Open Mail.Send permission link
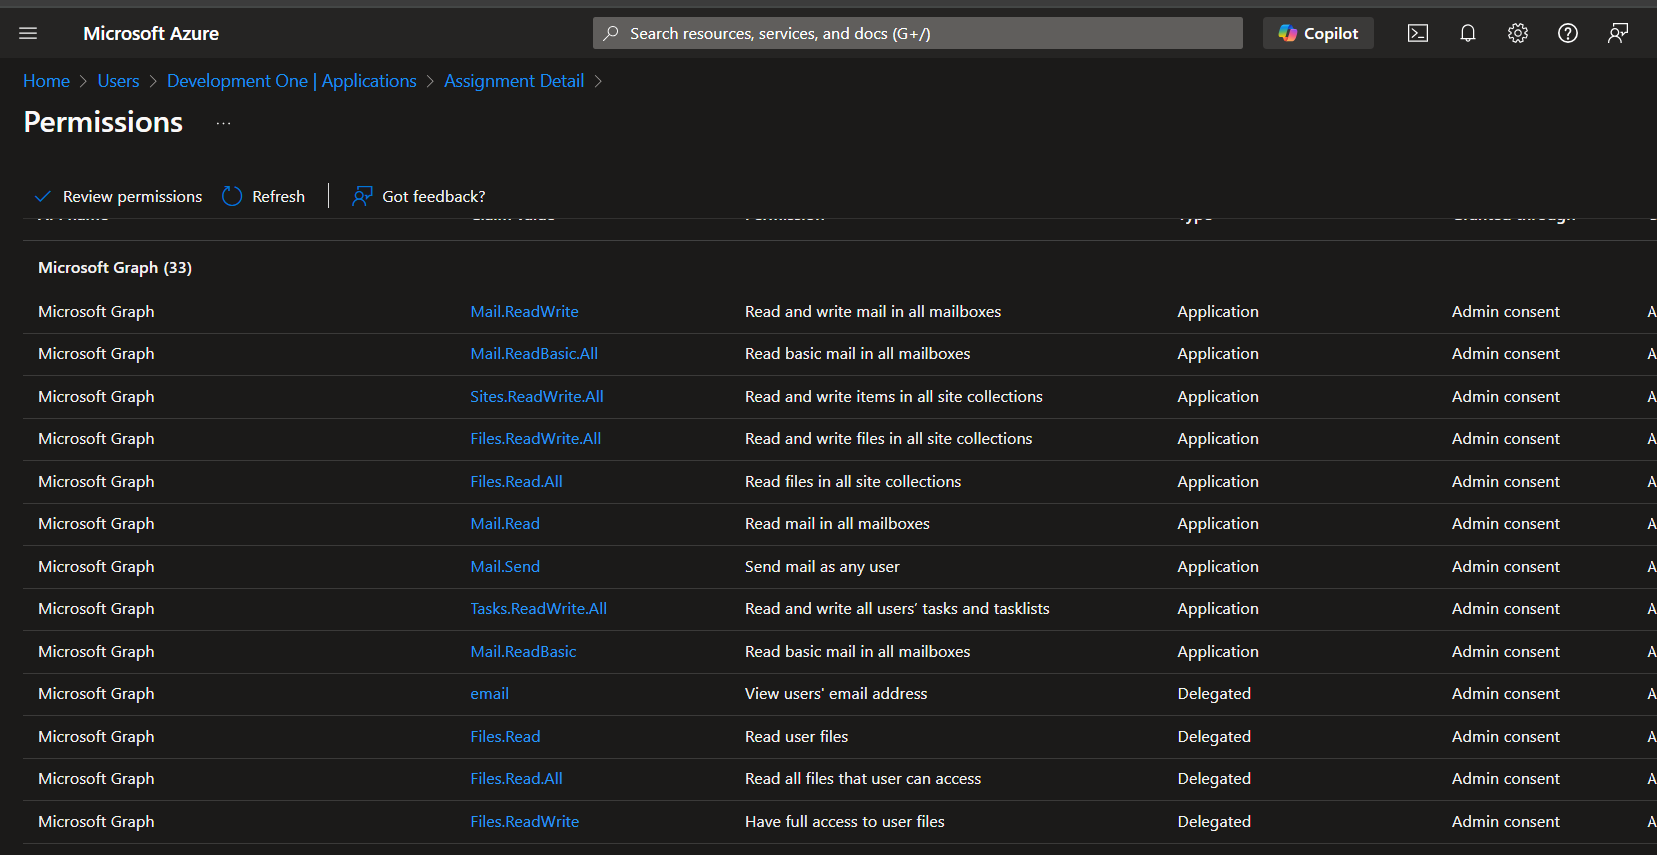1657x855 pixels. [x=505, y=567]
